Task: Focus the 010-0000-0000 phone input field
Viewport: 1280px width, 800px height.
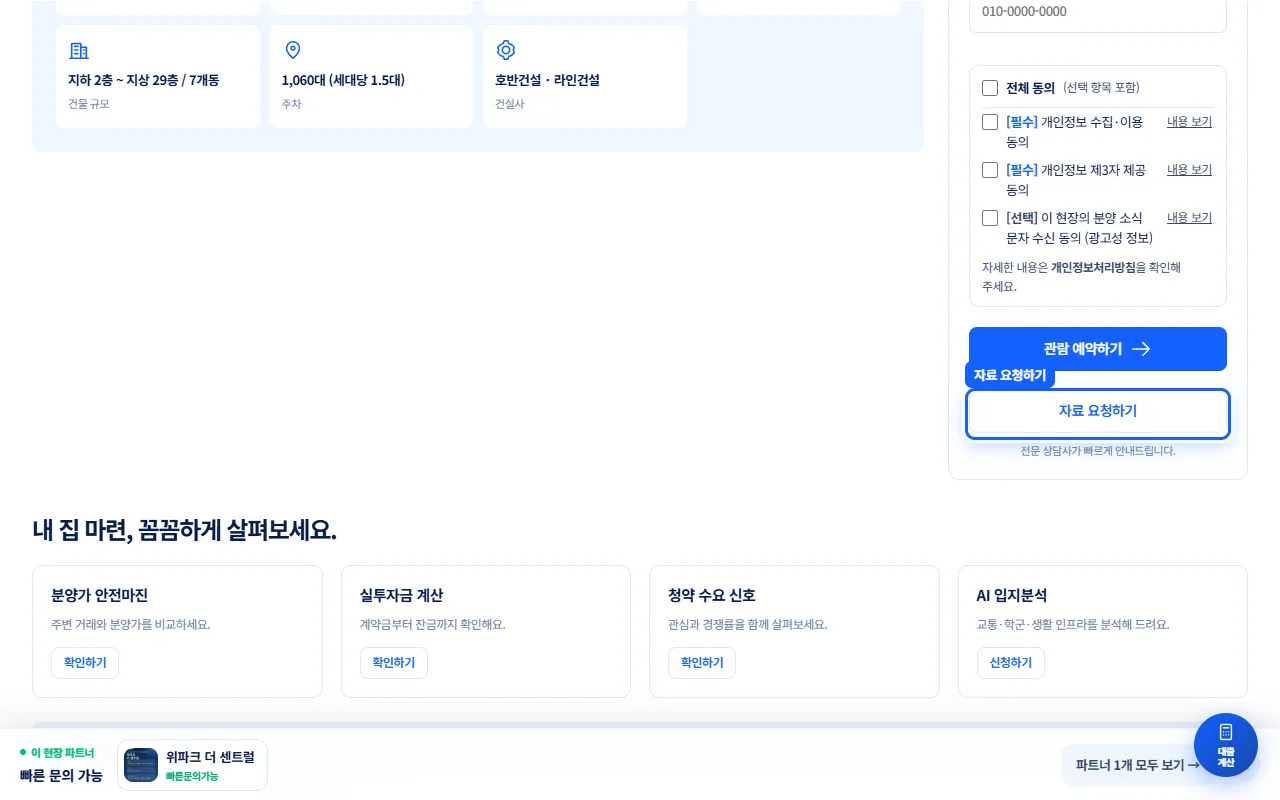Action: pos(1097,14)
